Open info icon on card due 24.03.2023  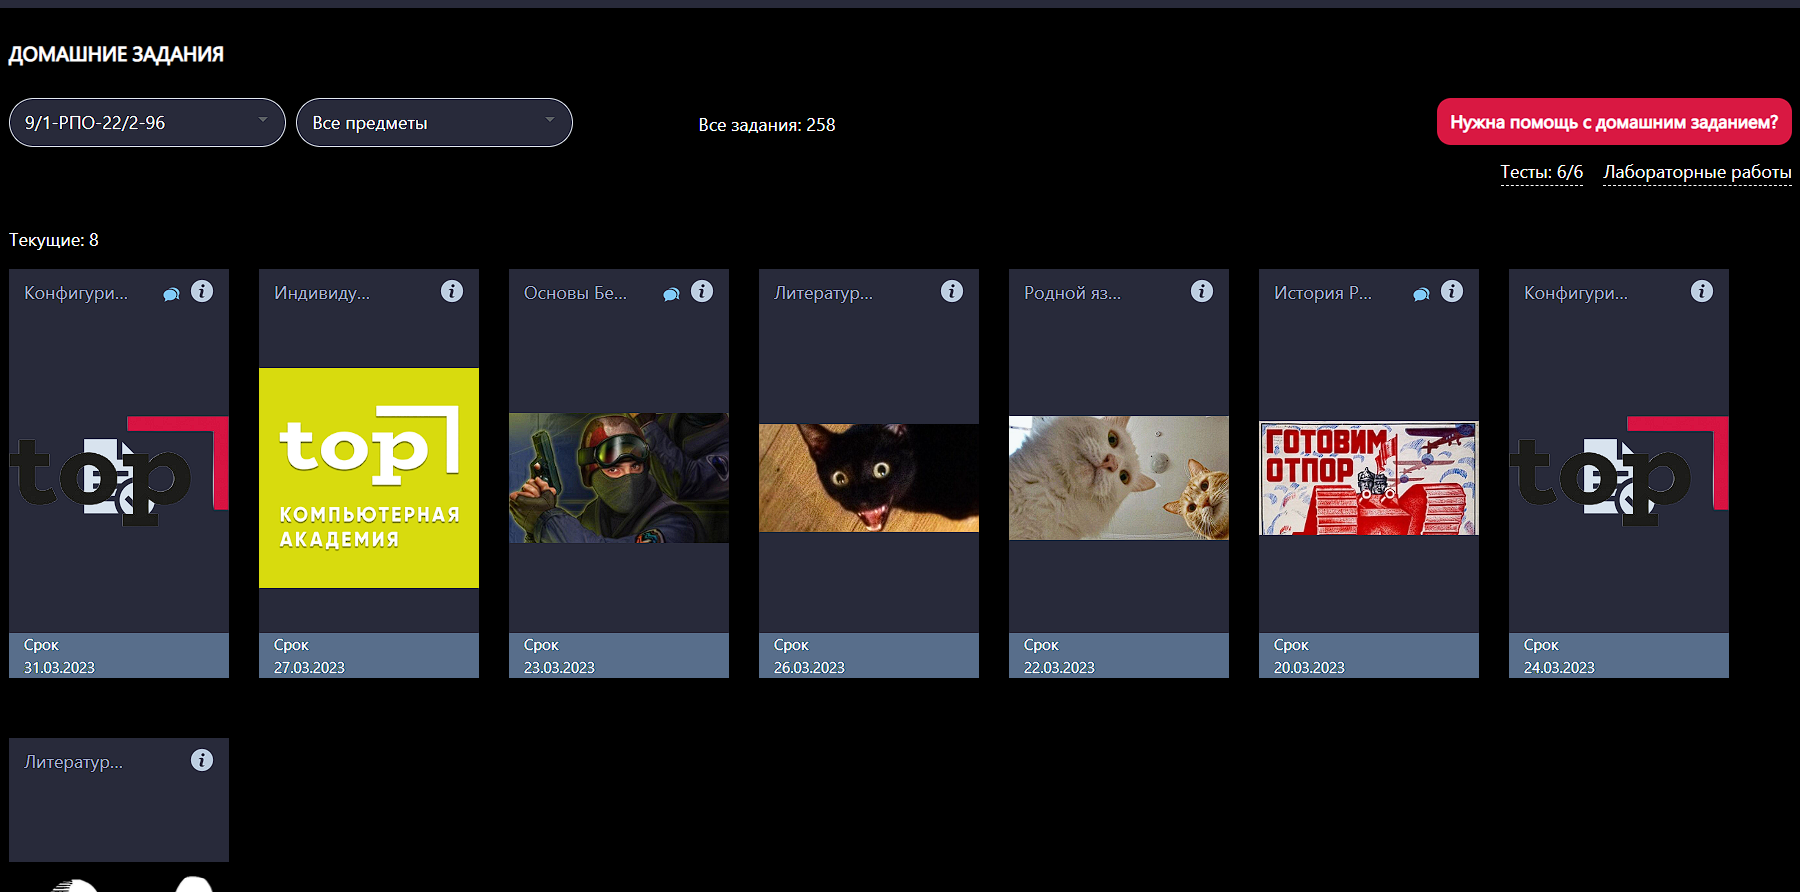tap(1702, 291)
